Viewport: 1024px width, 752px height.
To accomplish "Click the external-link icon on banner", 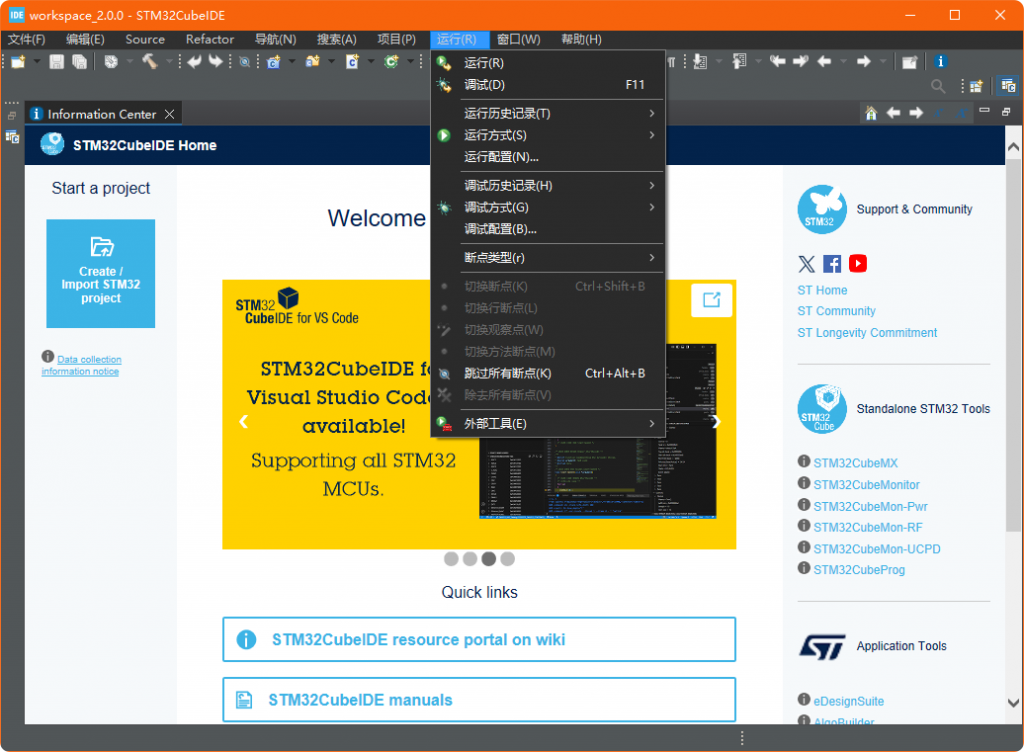I will click(711, 300).
